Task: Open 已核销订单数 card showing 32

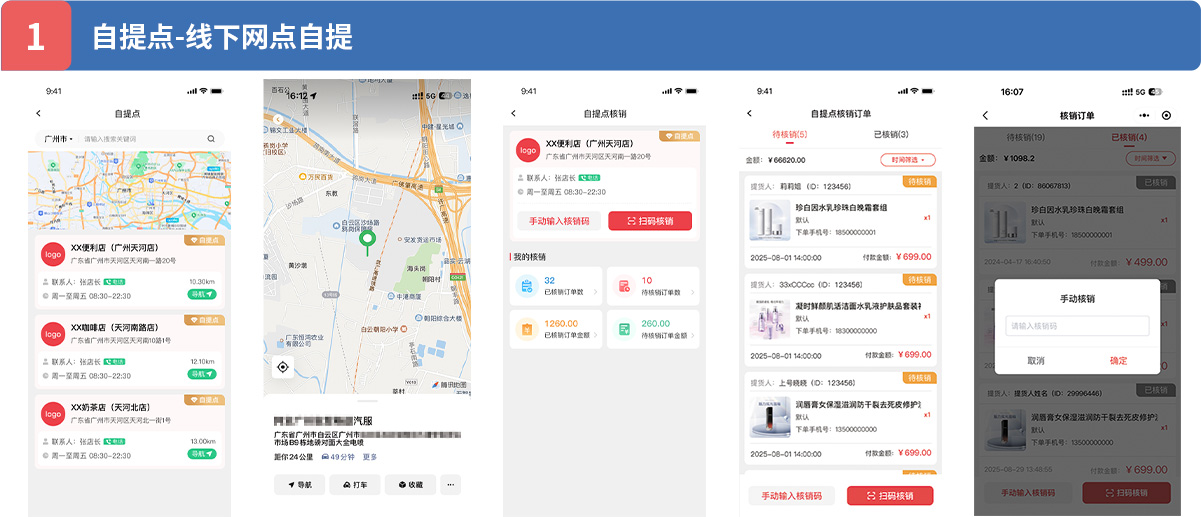Action: pos(556,286)
